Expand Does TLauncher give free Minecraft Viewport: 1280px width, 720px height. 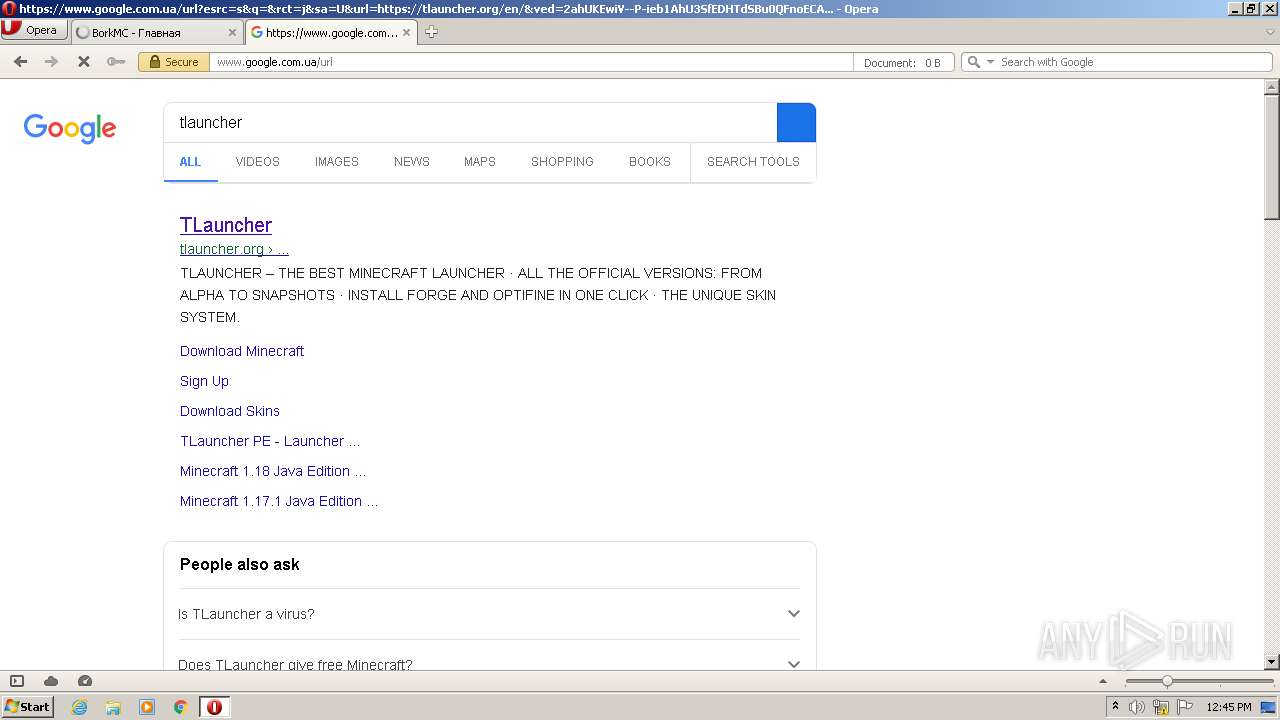click(489, 664)
